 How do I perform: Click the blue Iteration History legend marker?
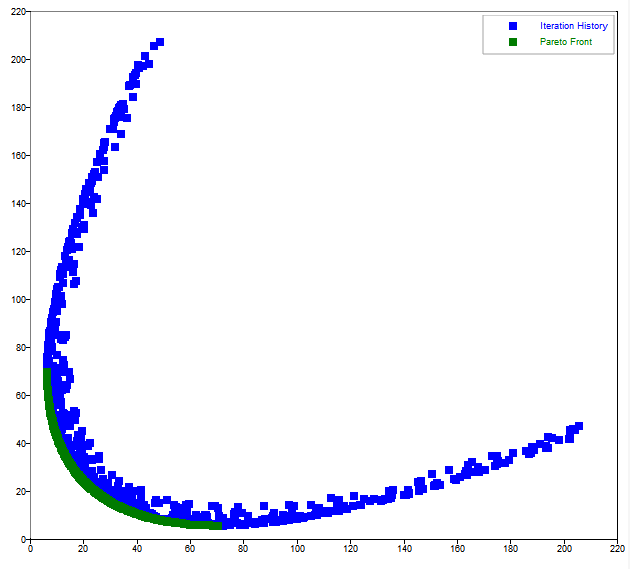click(513, 26)
